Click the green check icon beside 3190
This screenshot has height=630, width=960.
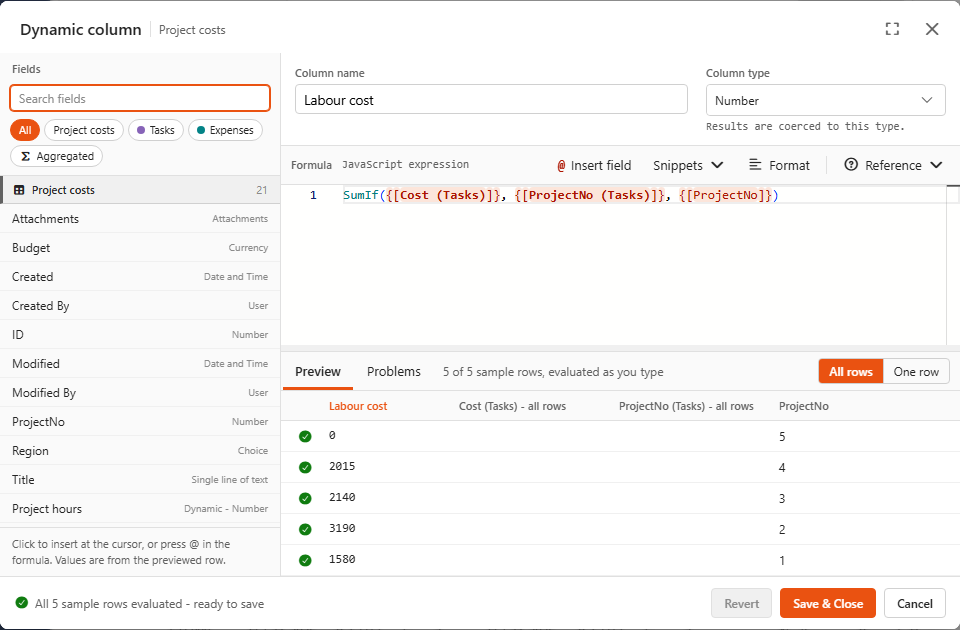305,529
